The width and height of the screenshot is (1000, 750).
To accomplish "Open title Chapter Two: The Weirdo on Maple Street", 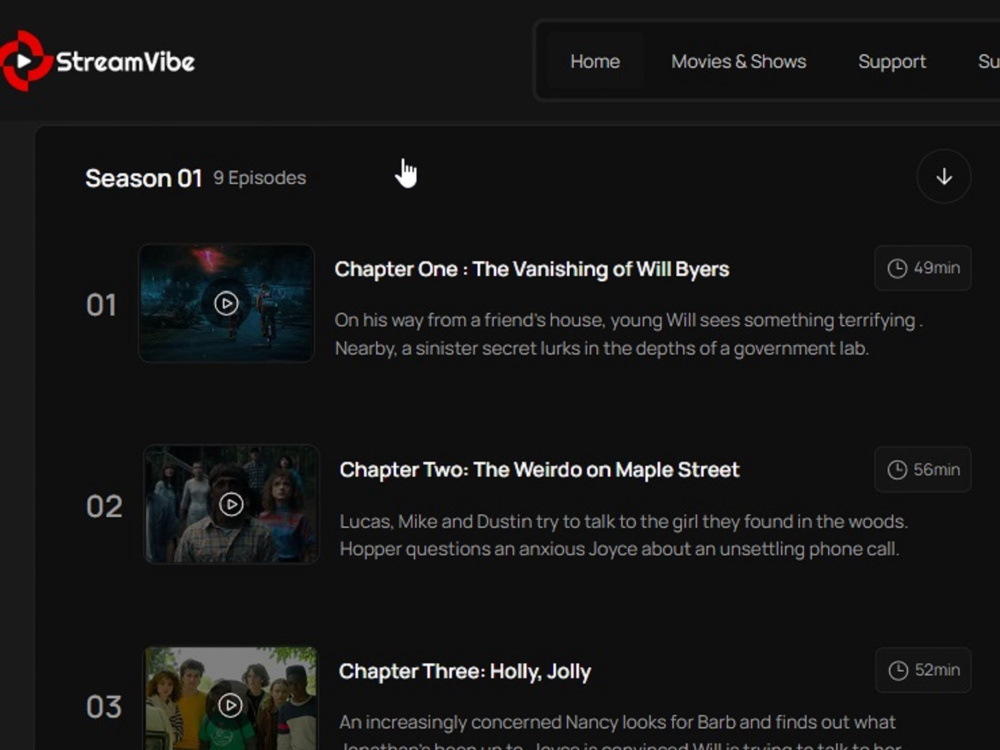I will 540,470.
